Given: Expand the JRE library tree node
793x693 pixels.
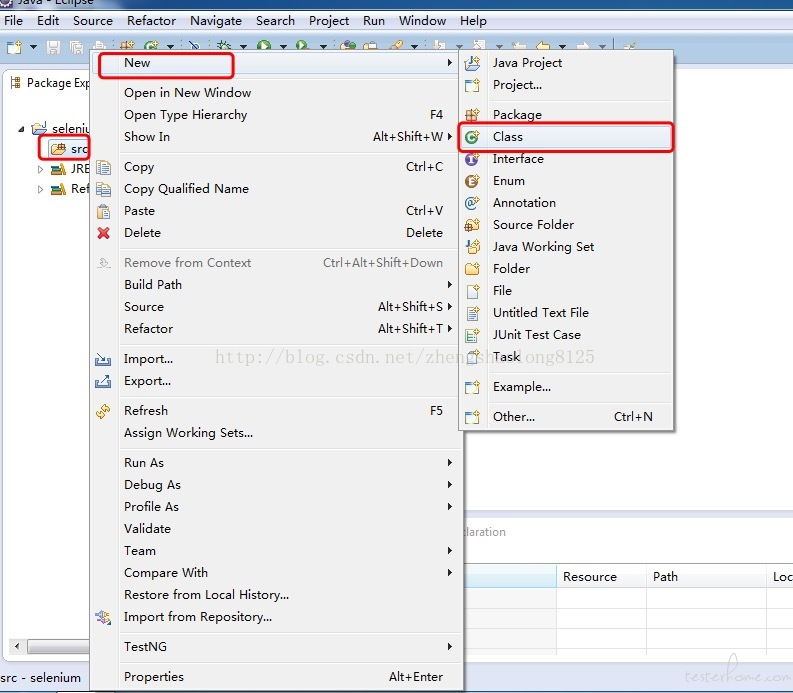Looking at the screenshot, I should [x=40, y=169].
